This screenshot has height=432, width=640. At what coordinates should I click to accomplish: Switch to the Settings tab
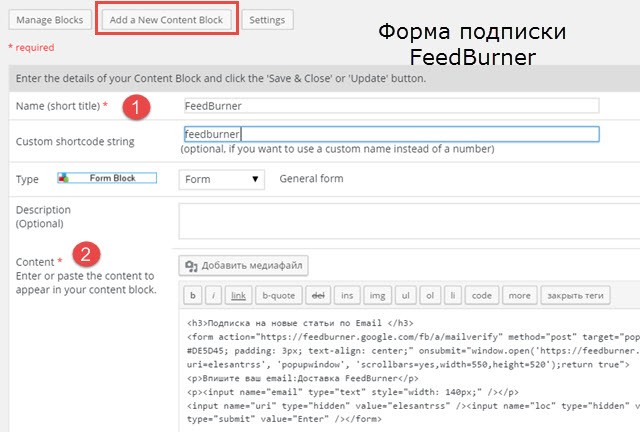pyautogui.click(x=267, y=20)
